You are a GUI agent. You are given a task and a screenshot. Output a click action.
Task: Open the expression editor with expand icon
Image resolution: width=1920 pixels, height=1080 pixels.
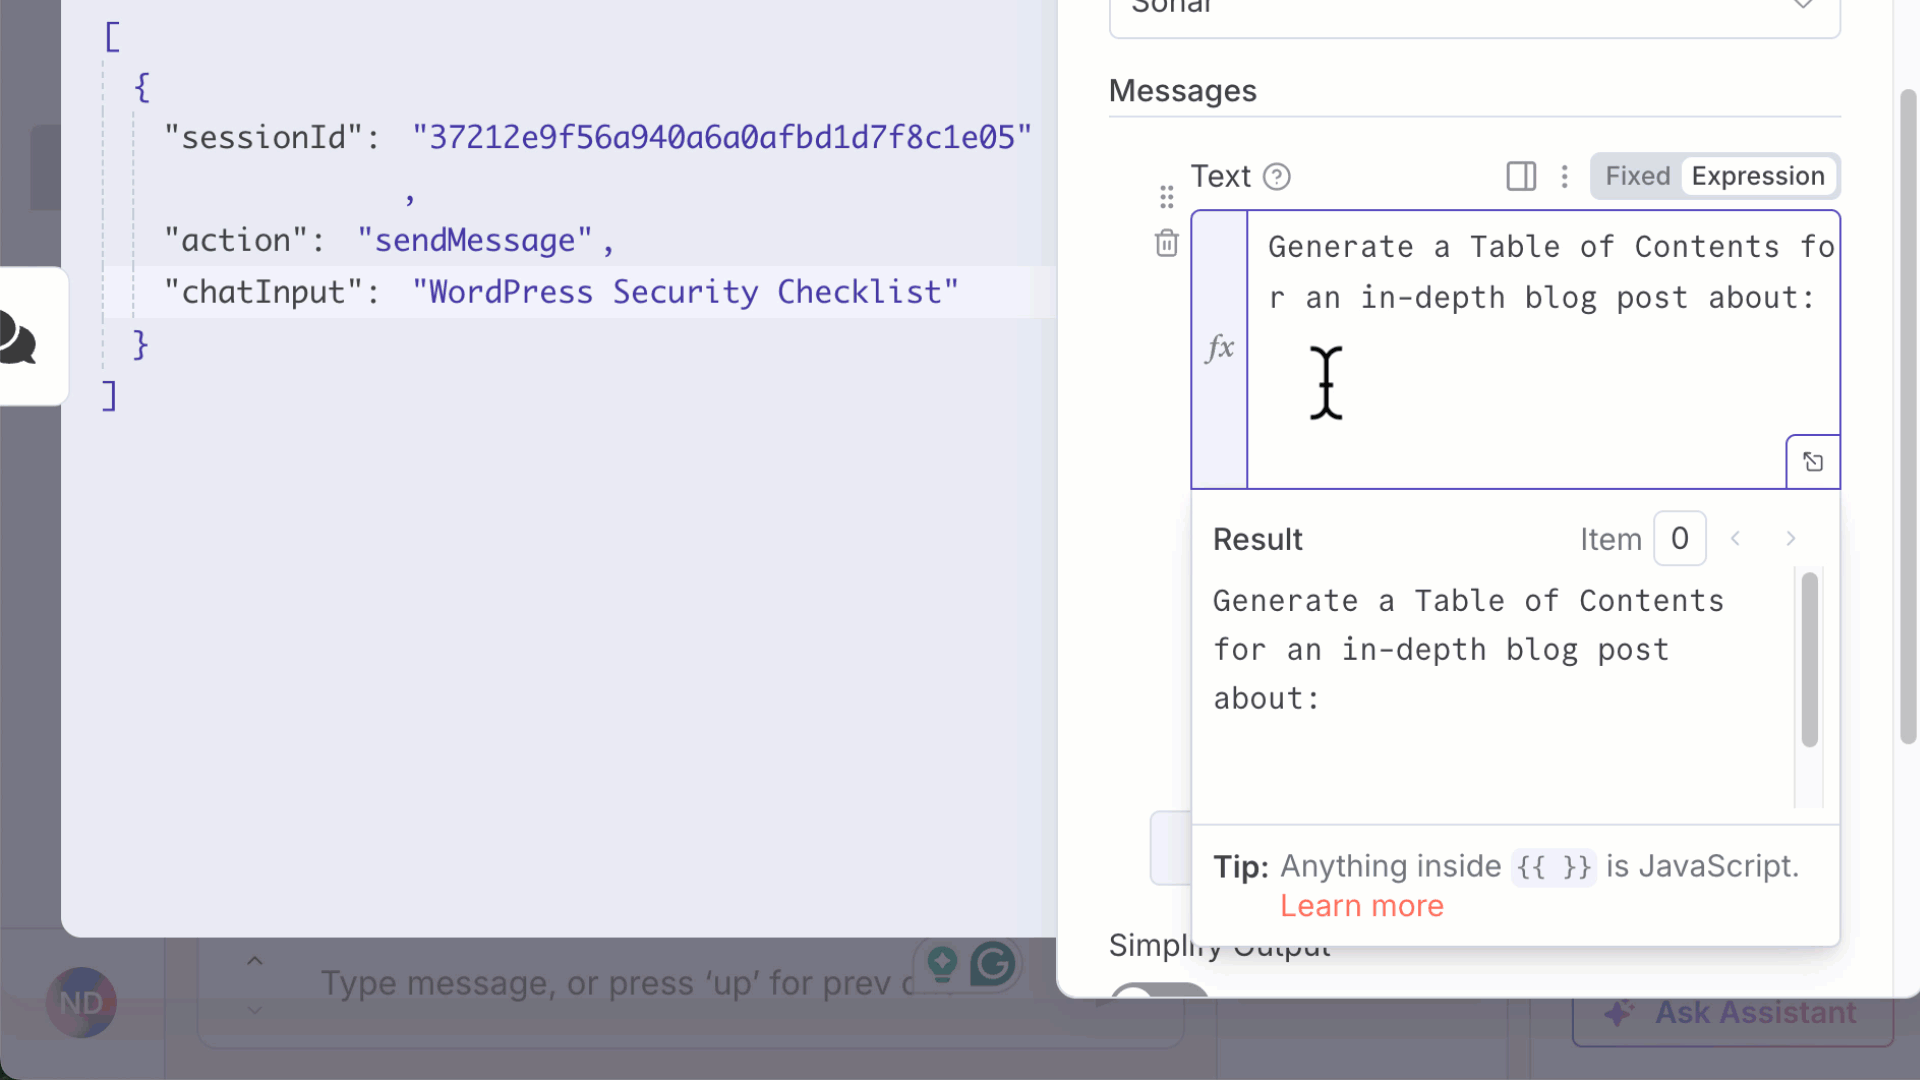pos(1812,462)
